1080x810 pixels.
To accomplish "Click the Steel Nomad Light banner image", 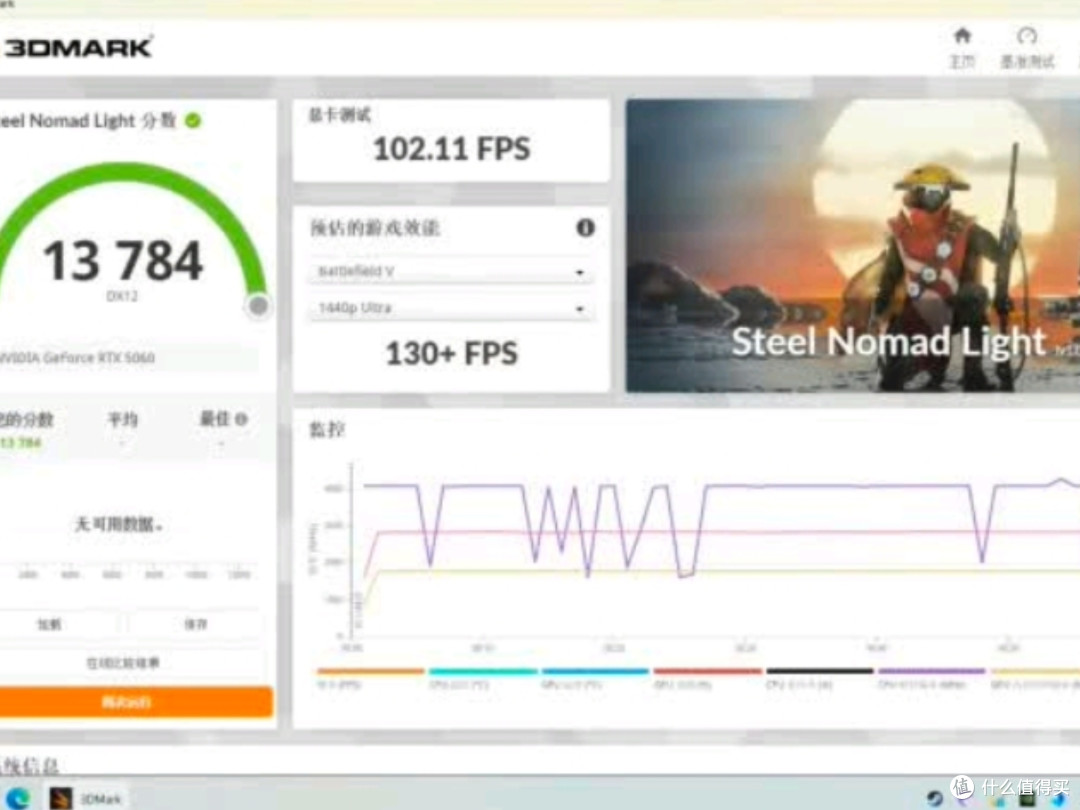I will [853, 246].
